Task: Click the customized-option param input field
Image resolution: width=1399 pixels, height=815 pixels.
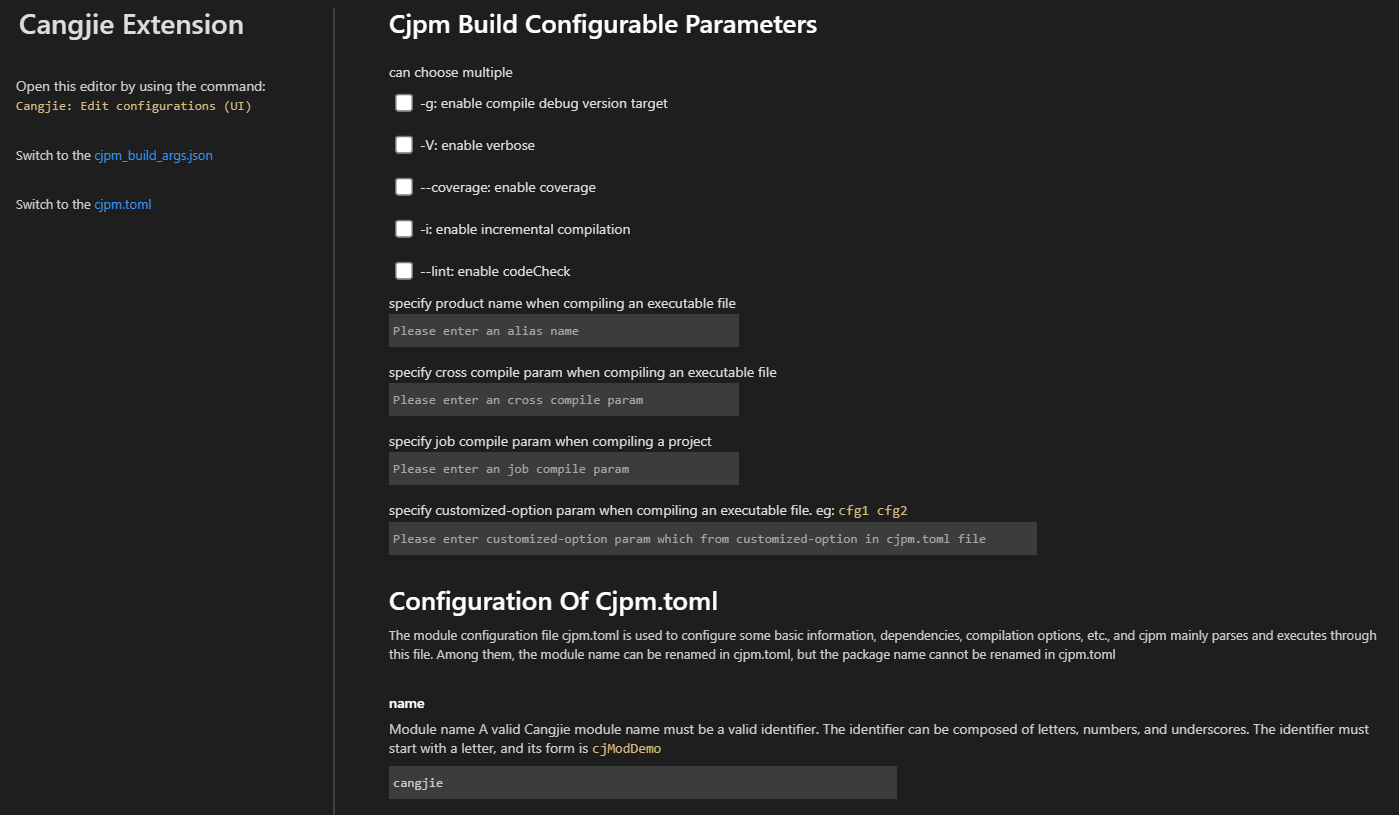Action: pos(712,538)
